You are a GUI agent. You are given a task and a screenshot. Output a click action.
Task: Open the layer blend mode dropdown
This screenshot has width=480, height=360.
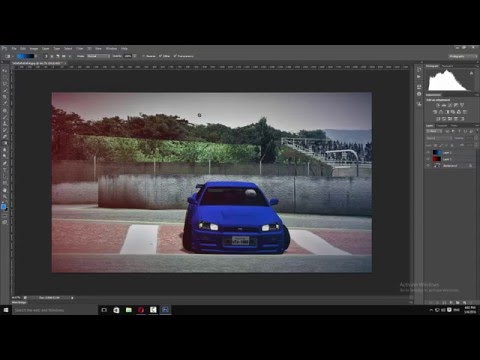click(x=439, y=138)
